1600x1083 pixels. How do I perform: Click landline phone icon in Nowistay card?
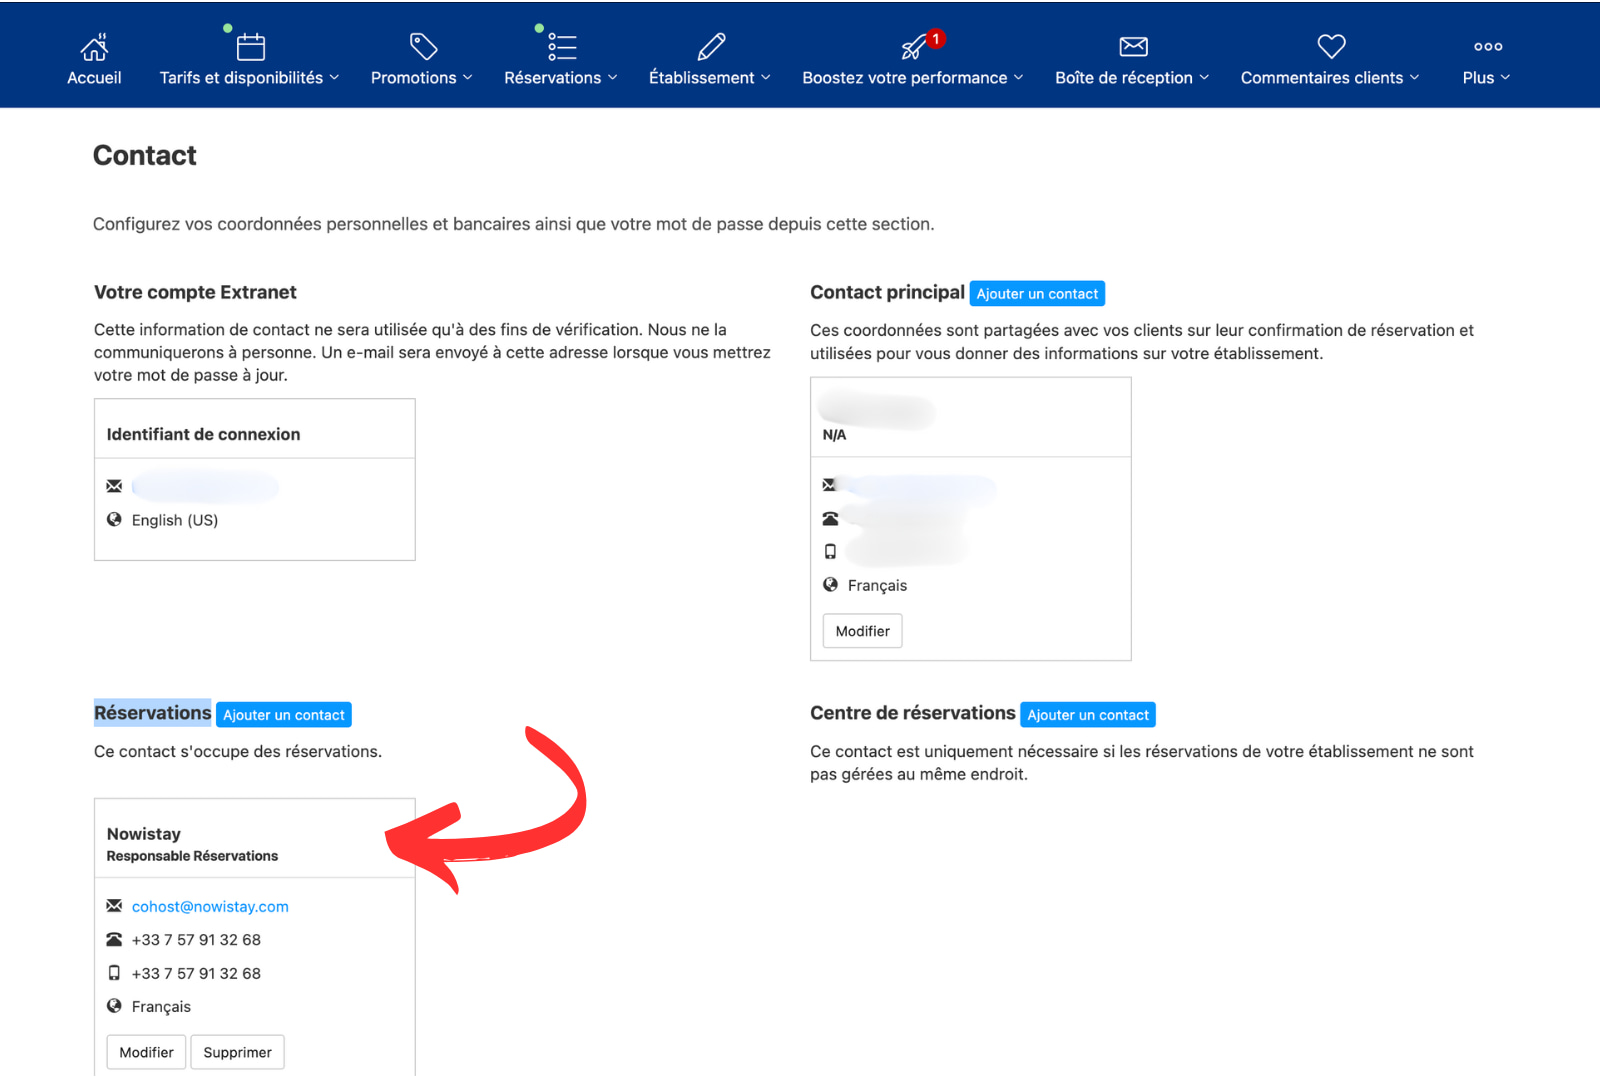(x=114, y=939)
